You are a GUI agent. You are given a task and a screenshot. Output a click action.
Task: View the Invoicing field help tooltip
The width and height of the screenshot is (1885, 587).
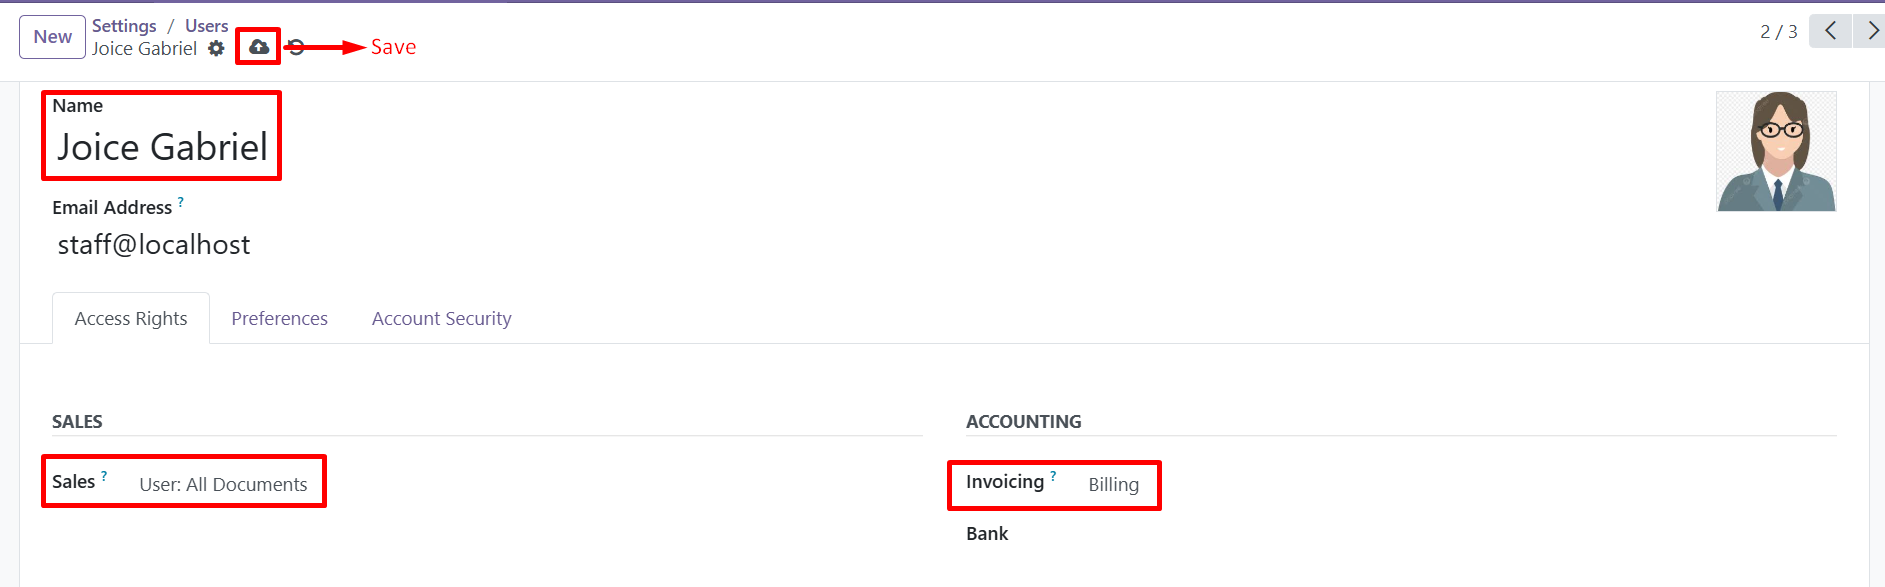point(1053,474)
